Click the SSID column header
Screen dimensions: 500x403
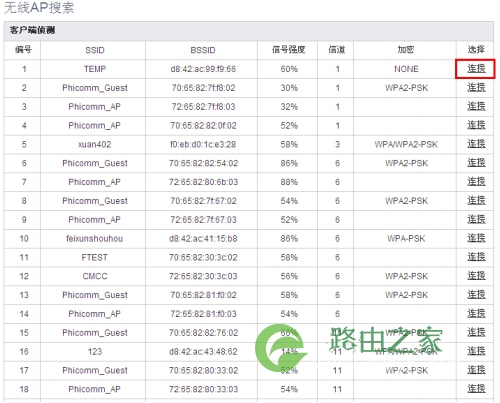[95, 50]
